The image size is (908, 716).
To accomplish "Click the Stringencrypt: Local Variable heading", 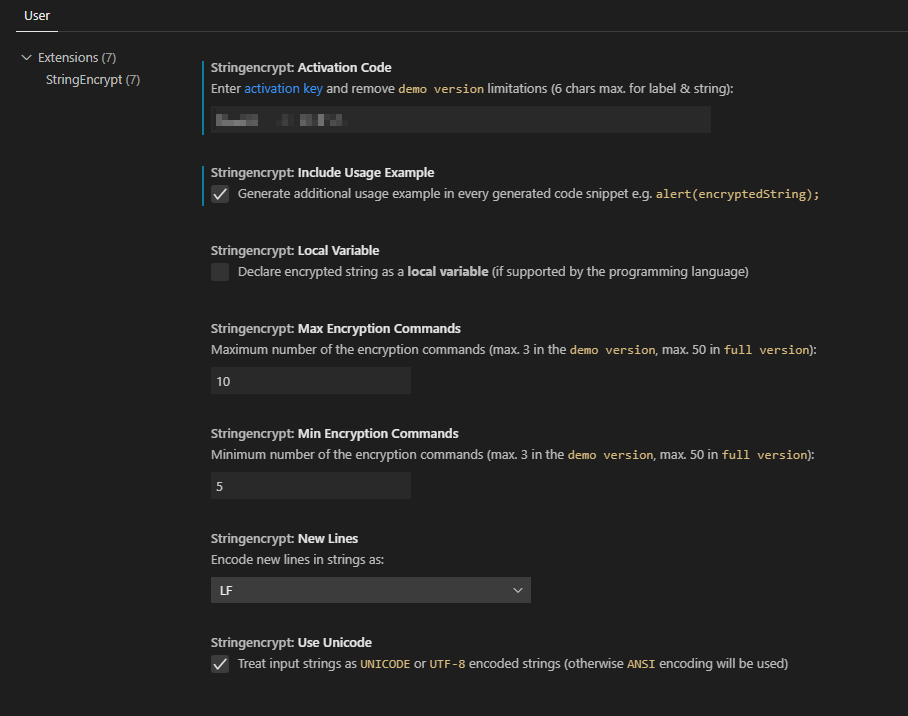I will tap(295, 251).
